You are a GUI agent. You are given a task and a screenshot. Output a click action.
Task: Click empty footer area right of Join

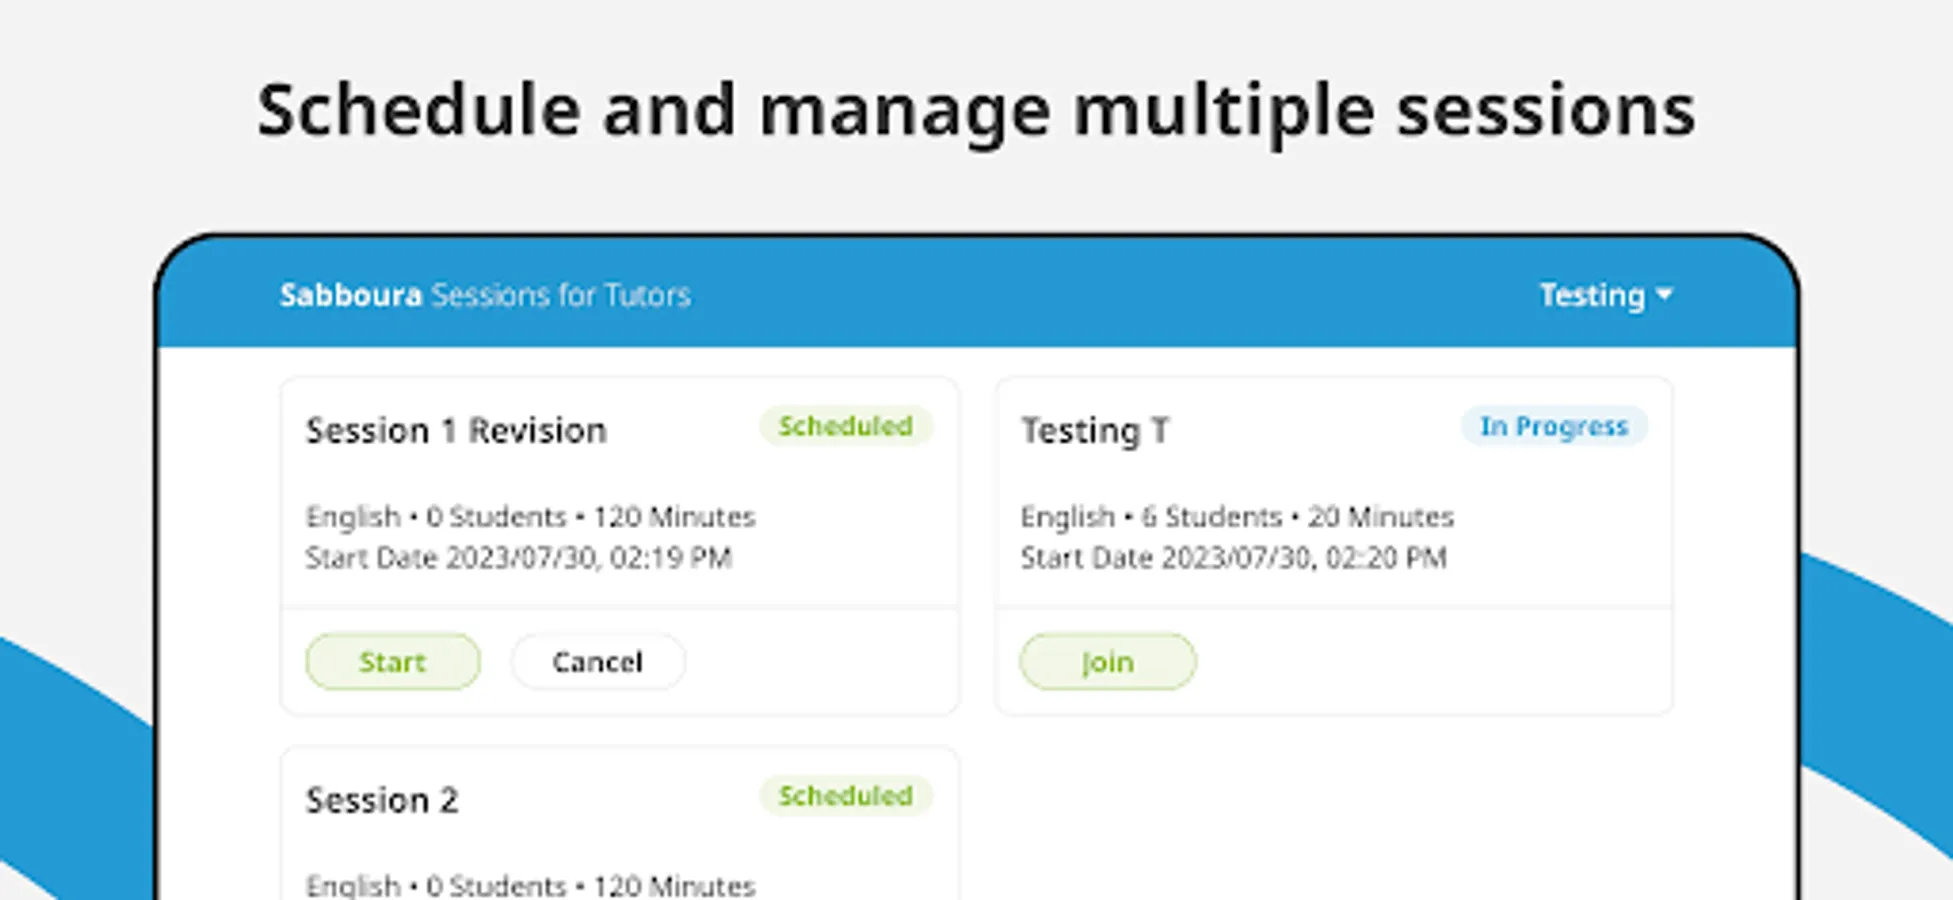[x=1430, y=661]
